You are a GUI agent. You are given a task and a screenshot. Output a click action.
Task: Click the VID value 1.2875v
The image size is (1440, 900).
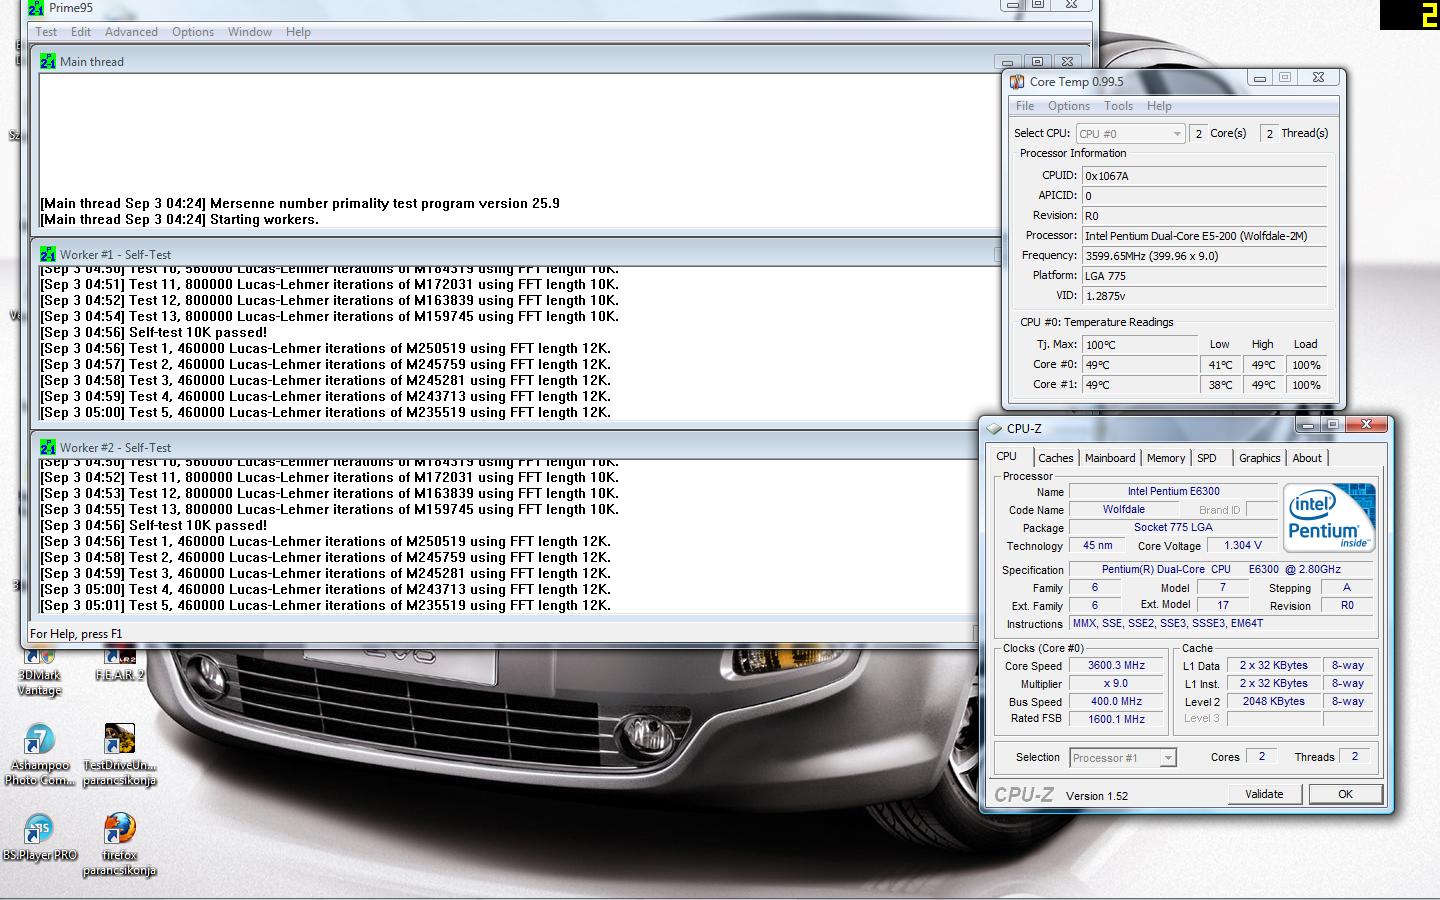click(1204, 296)
